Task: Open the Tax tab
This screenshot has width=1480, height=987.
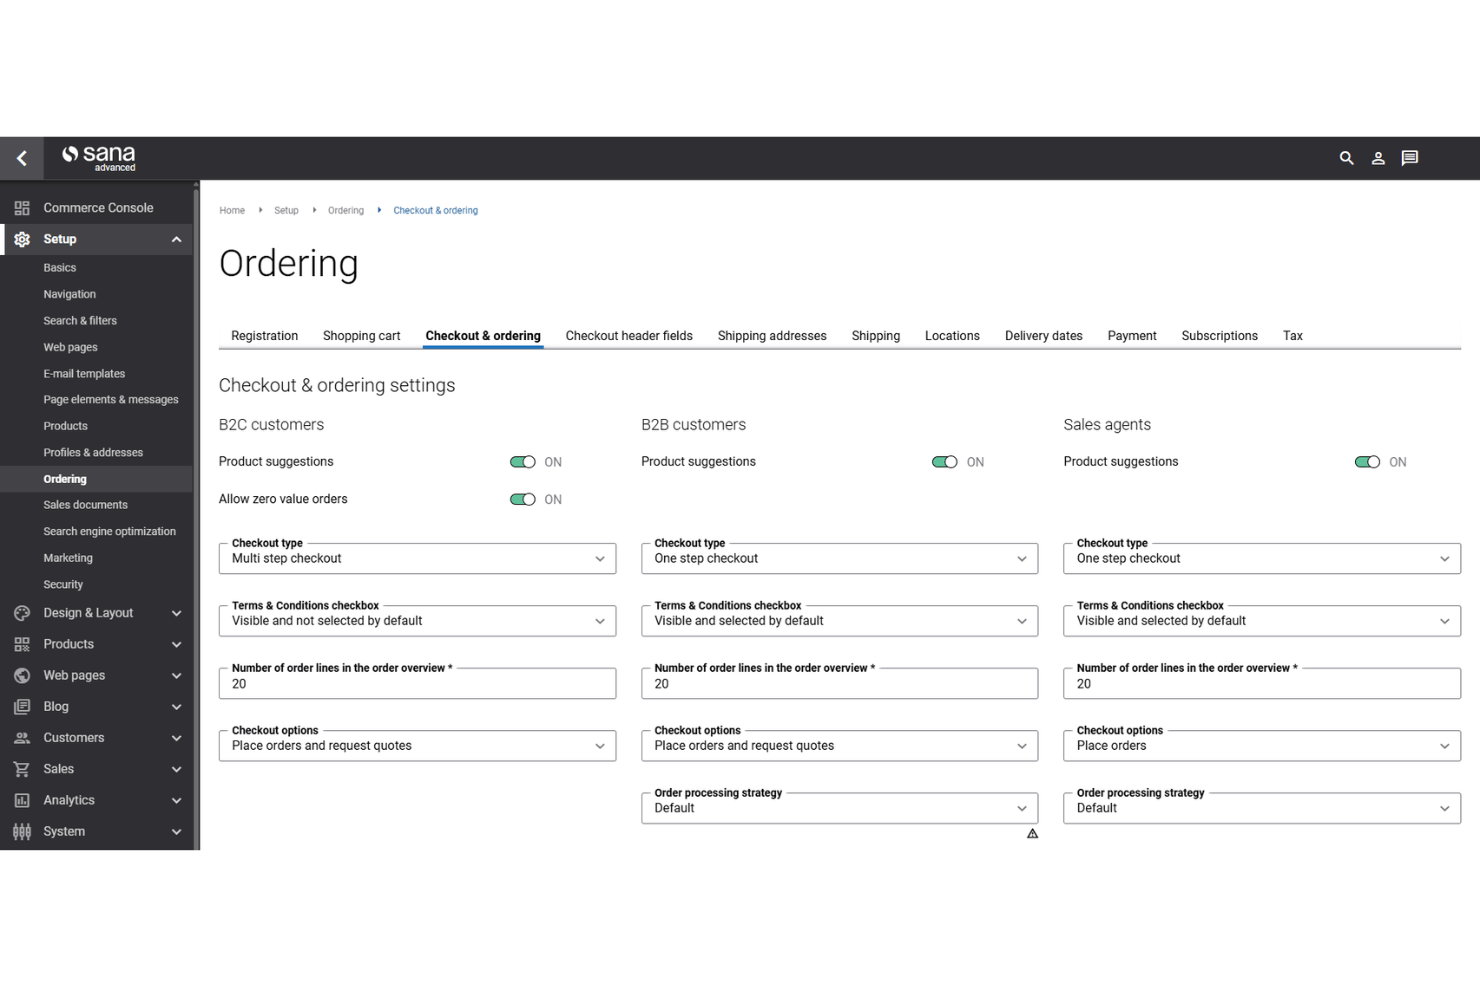Action: pos(1292,336)
